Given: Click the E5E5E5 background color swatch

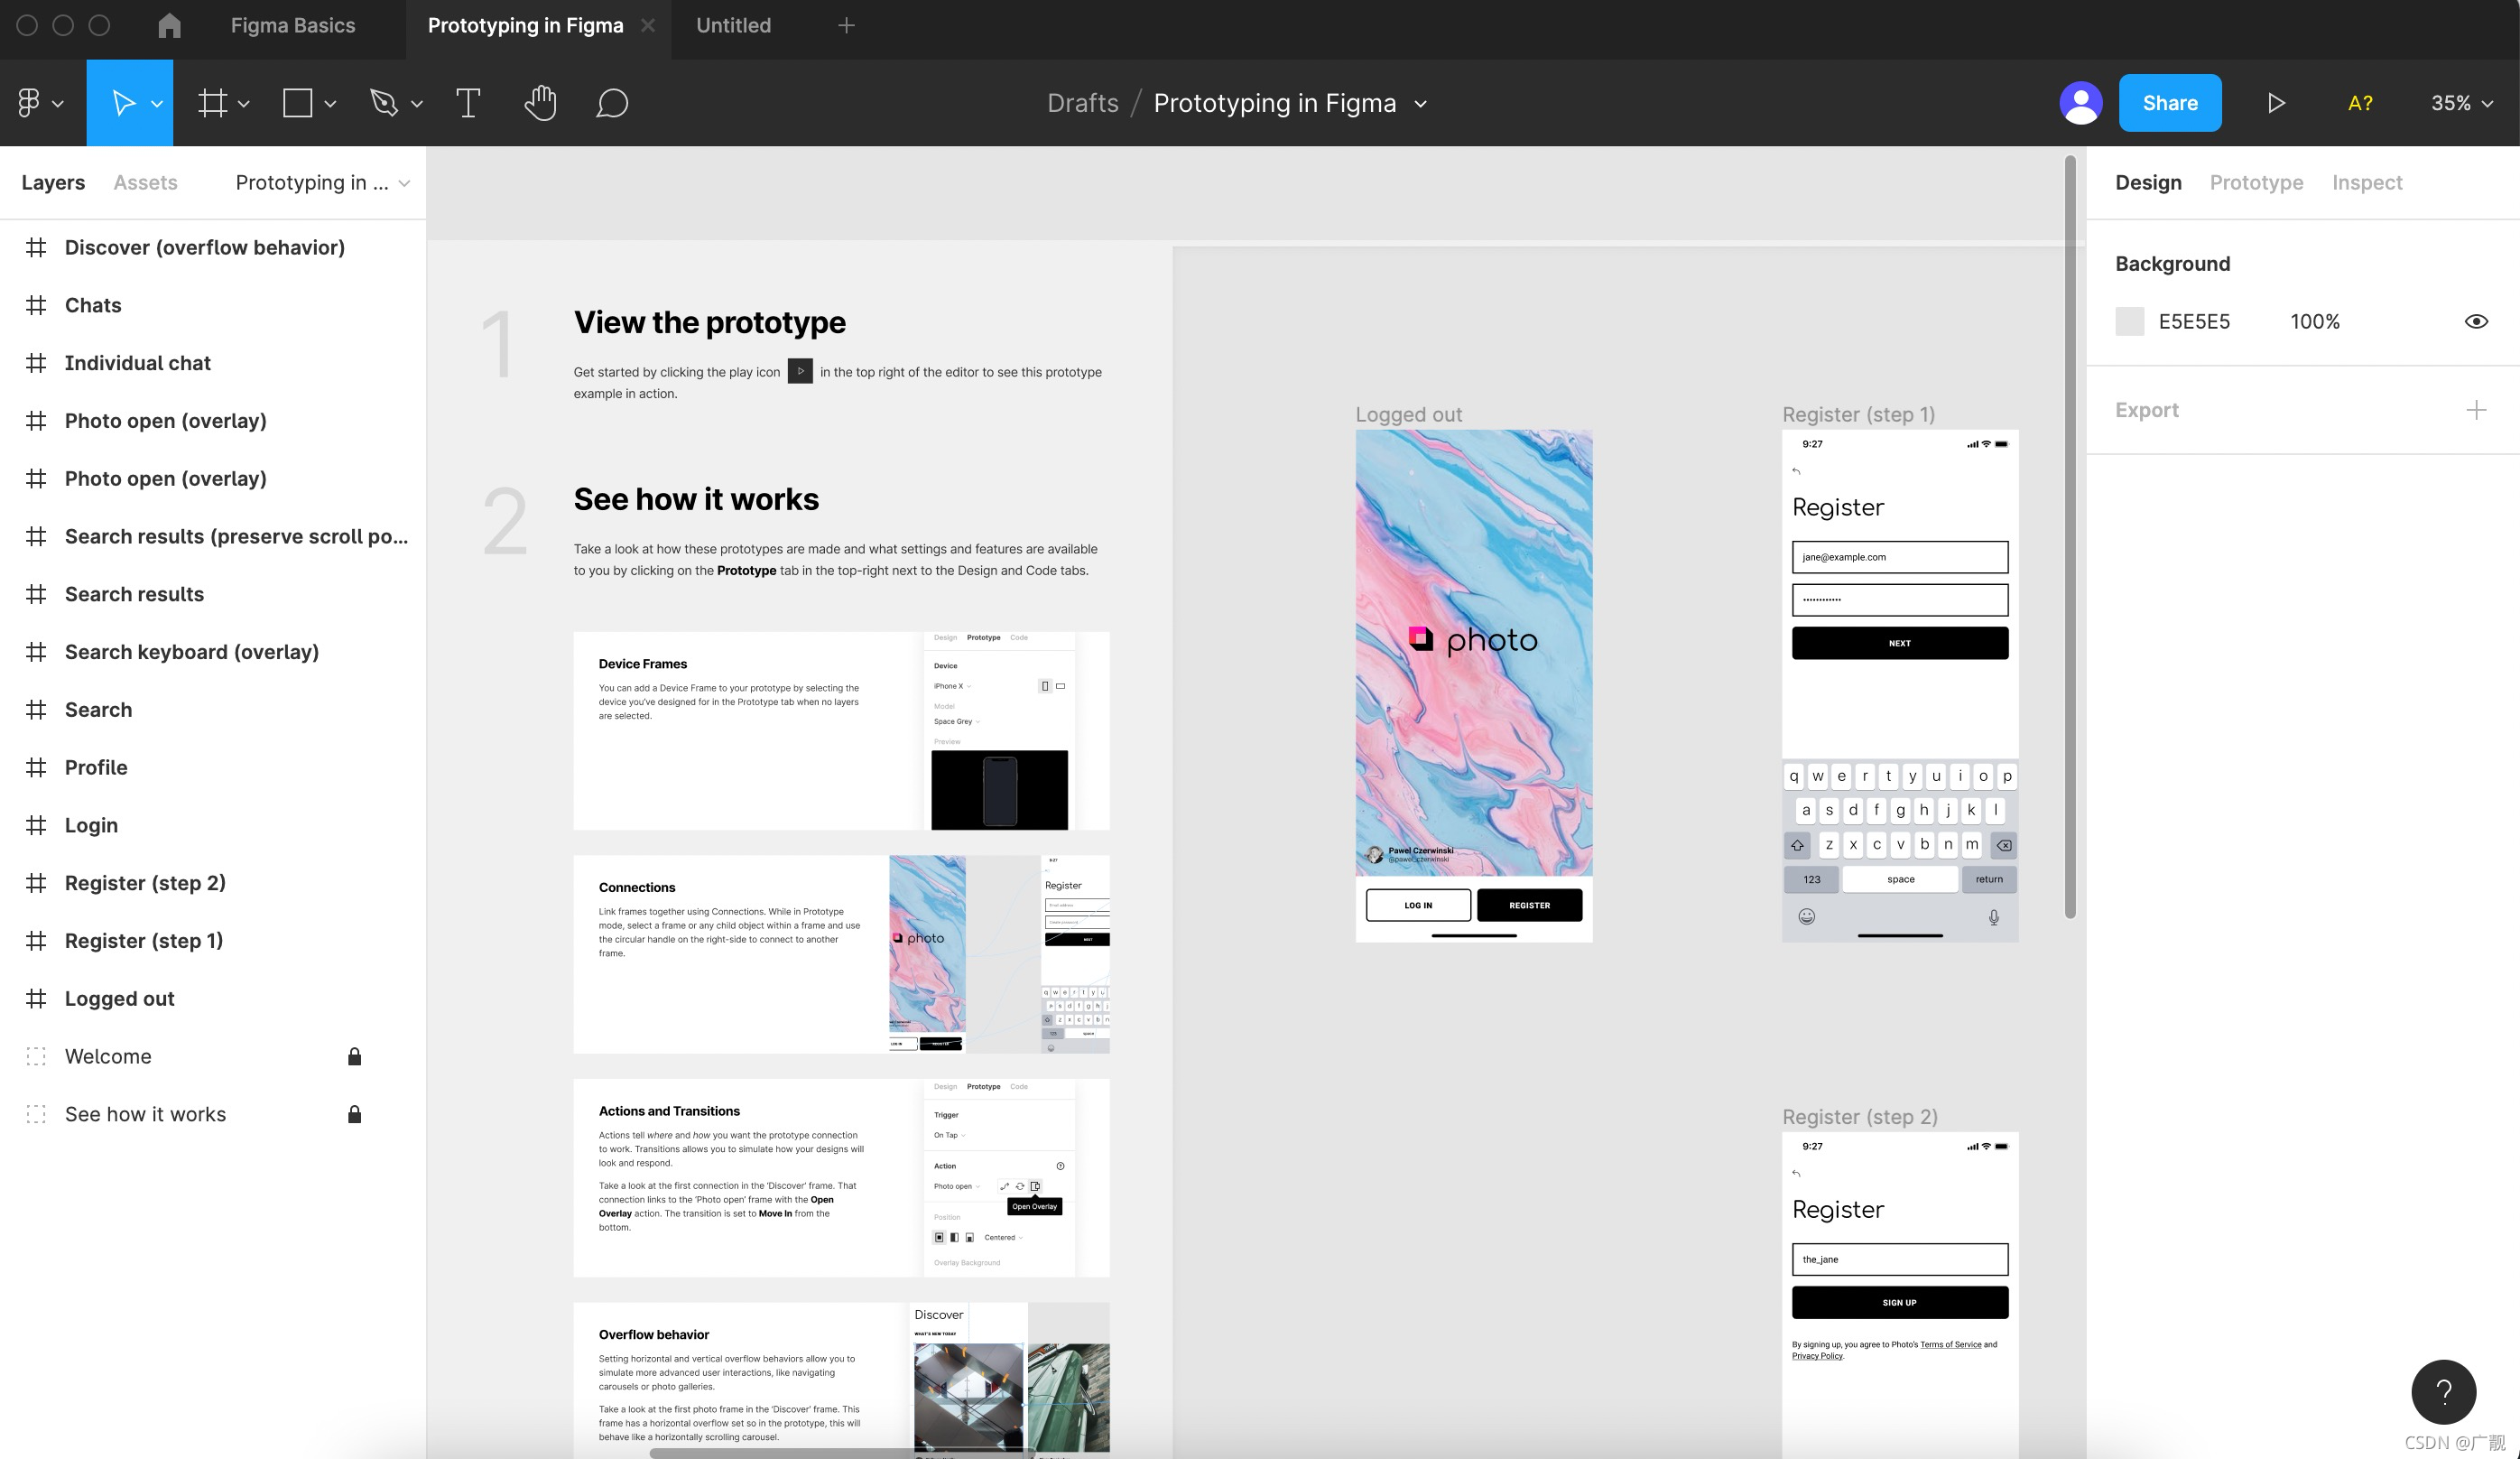Looking at the screenshot, I should 2129,321.
